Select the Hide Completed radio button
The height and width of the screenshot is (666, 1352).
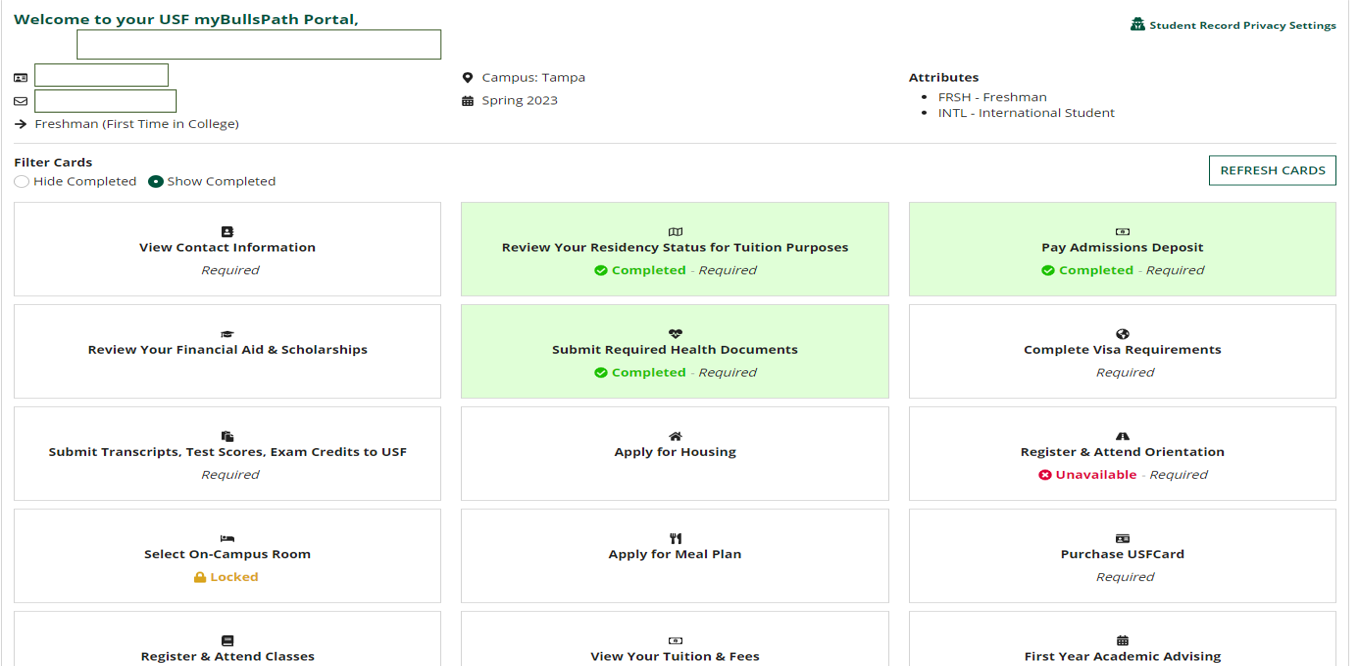[x=22, y=182]
